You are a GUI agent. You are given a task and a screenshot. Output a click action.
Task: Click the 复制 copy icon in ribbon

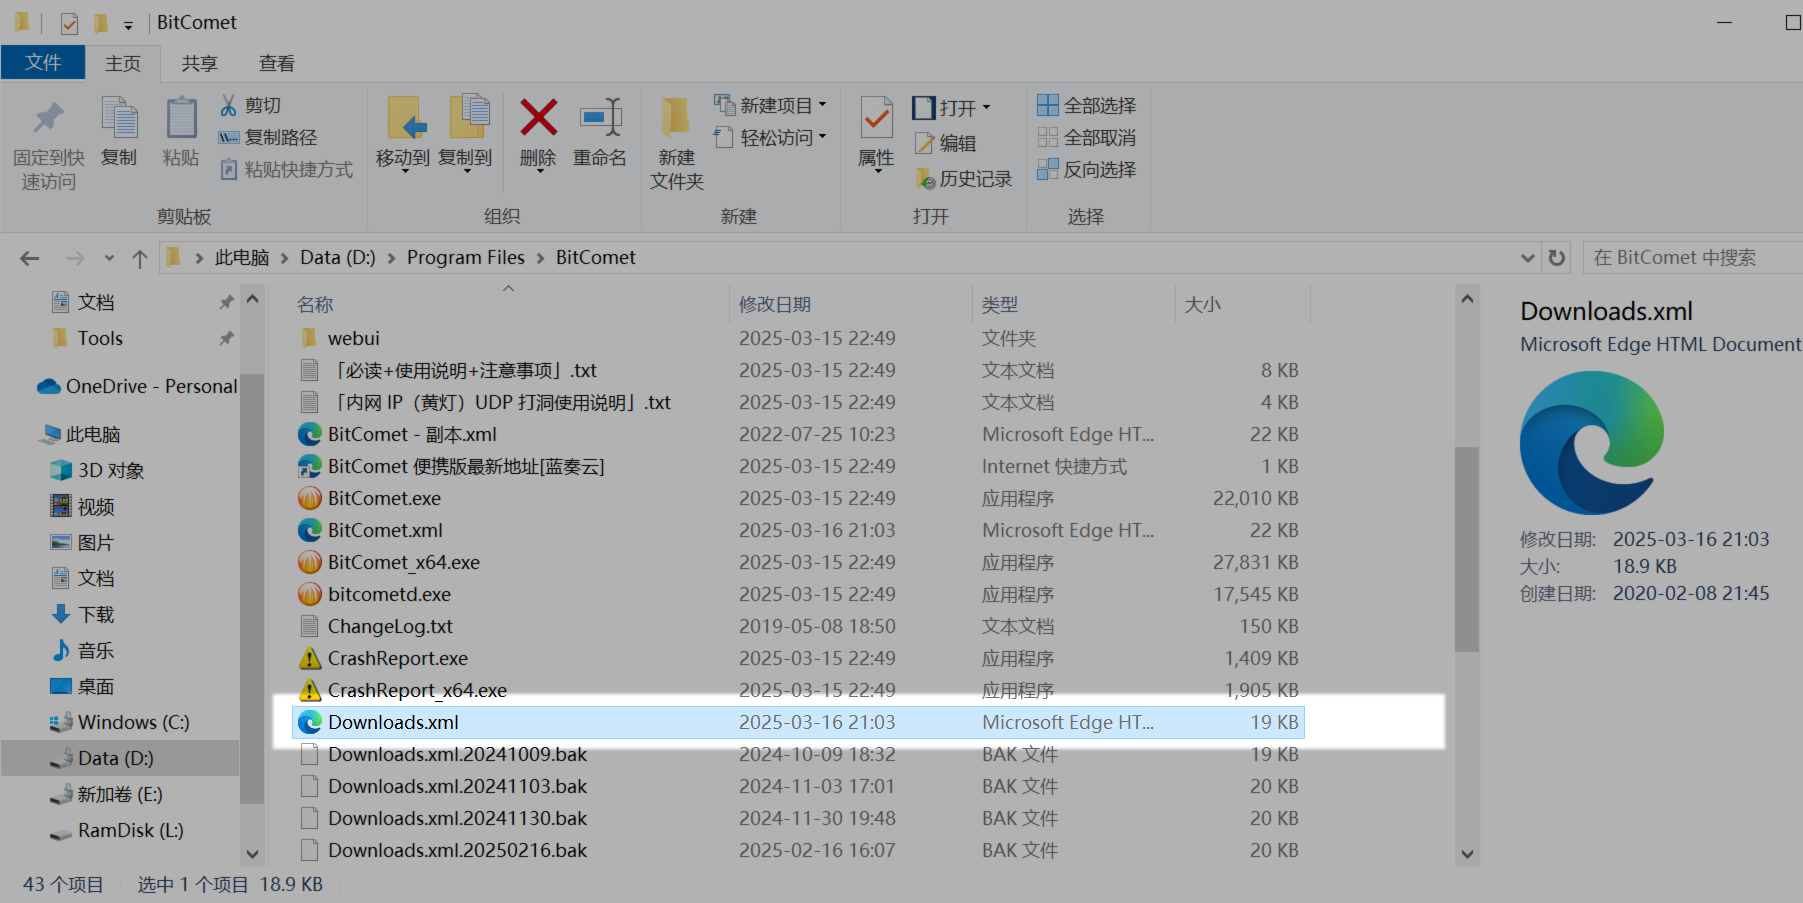(x=120, y=119)
